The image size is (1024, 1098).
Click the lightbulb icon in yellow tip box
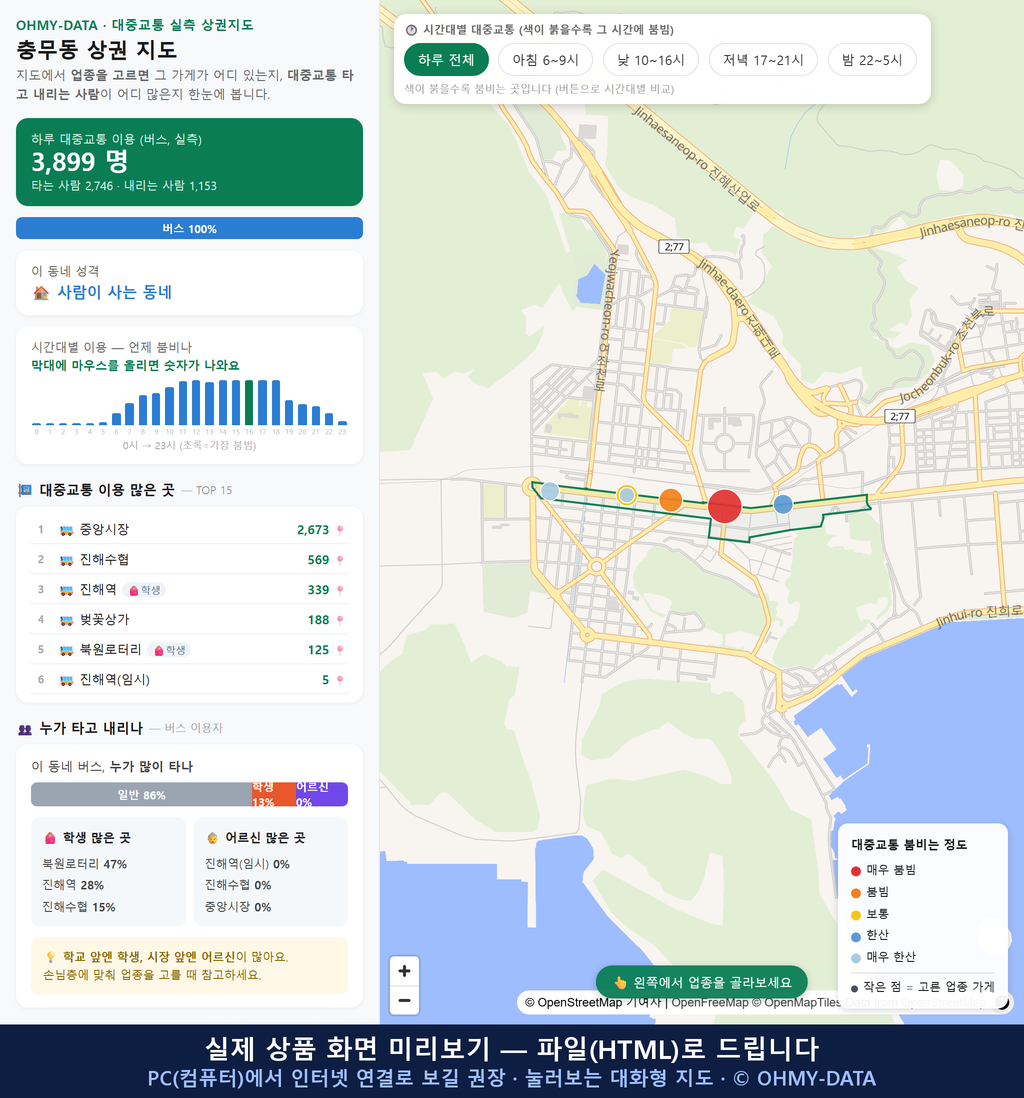point(50,957)
